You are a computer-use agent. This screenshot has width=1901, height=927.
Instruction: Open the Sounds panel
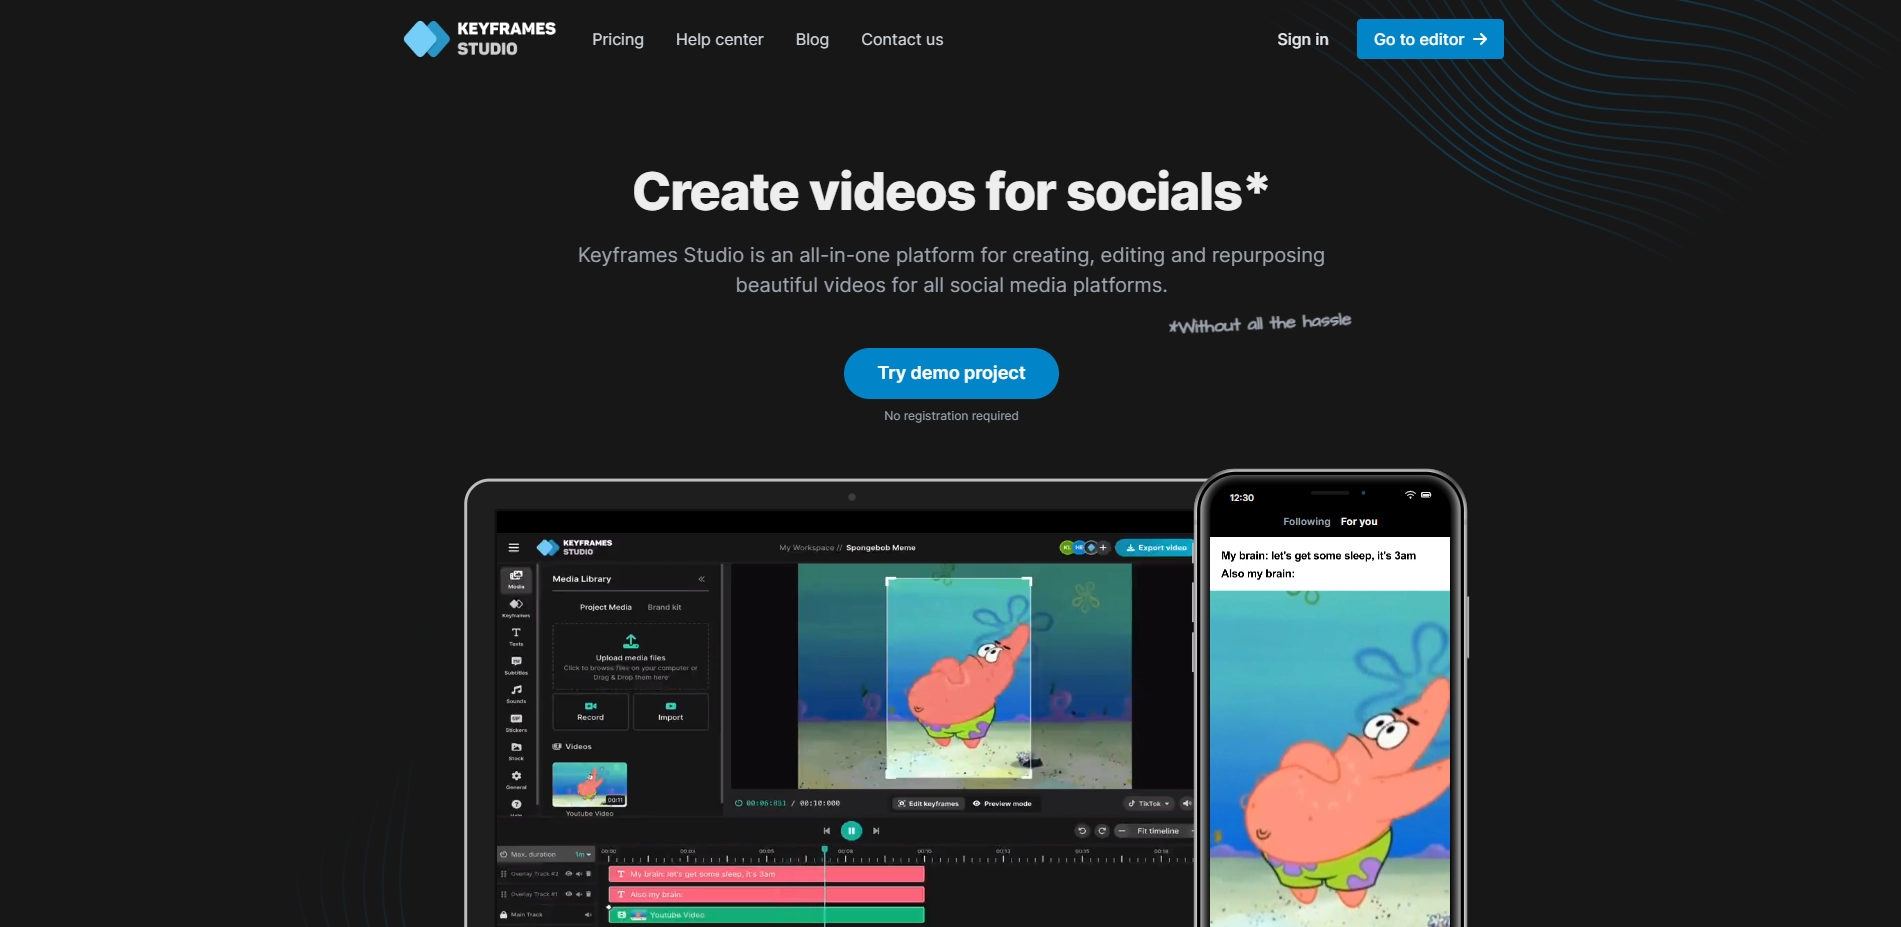tap(515, 690)
